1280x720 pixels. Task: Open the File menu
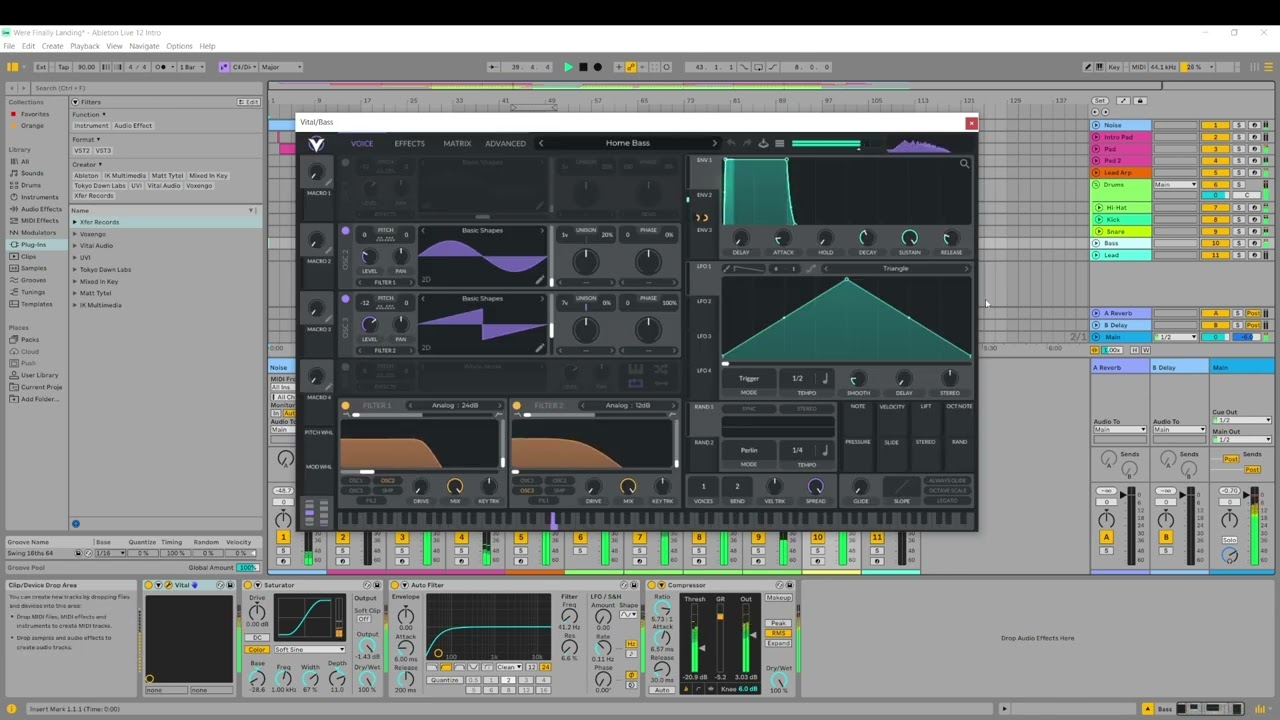click(9, 46)
